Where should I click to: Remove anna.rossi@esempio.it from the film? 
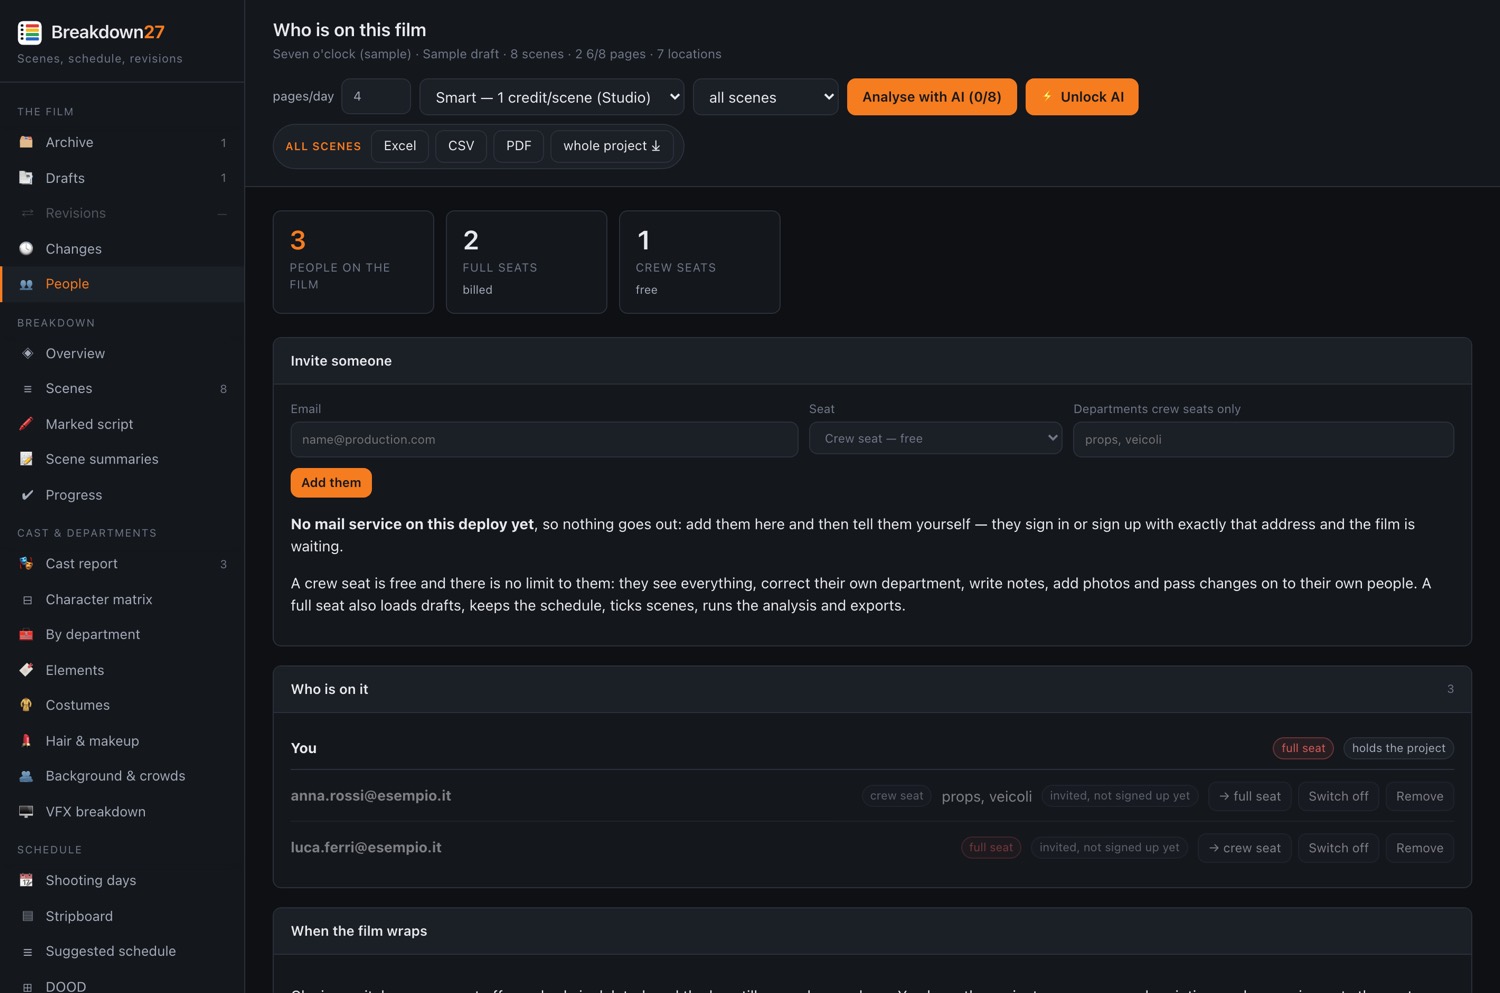click(1420, 796)
